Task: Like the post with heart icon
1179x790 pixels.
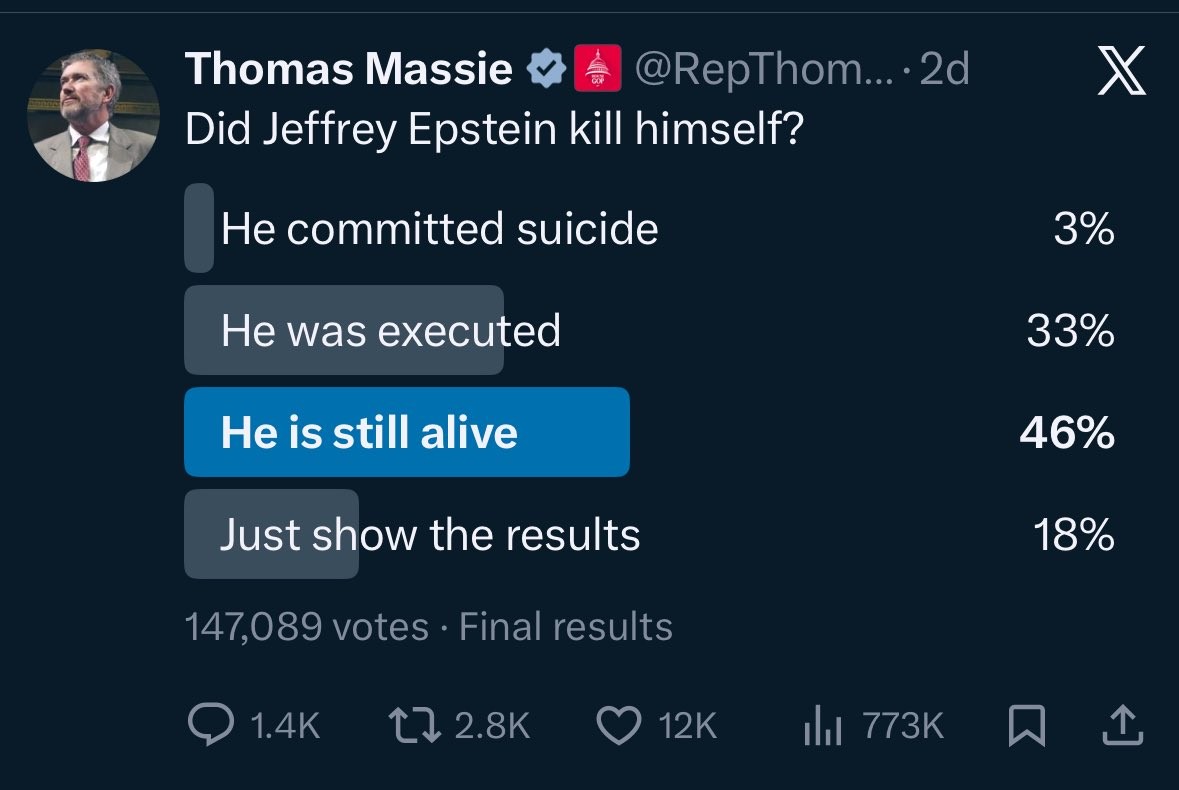Action: pyautogui.click(x=619, y=726)
